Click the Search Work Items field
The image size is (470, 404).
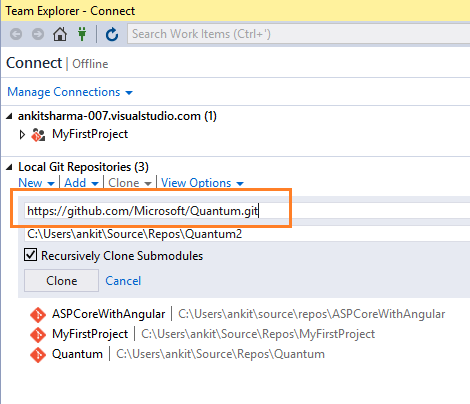(299, 34)
